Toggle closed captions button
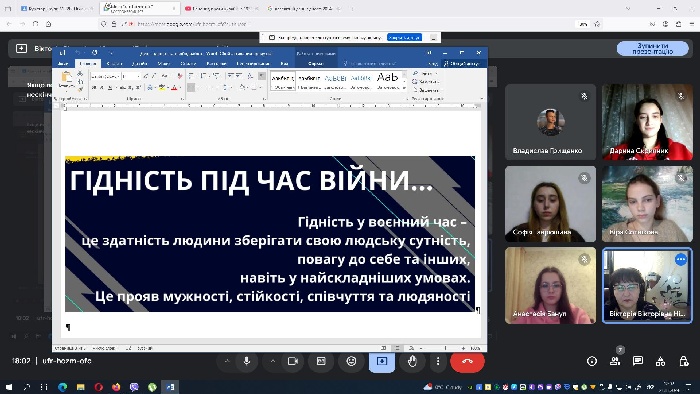Viewport: 700px width, 394px height. tap(321, 361)
